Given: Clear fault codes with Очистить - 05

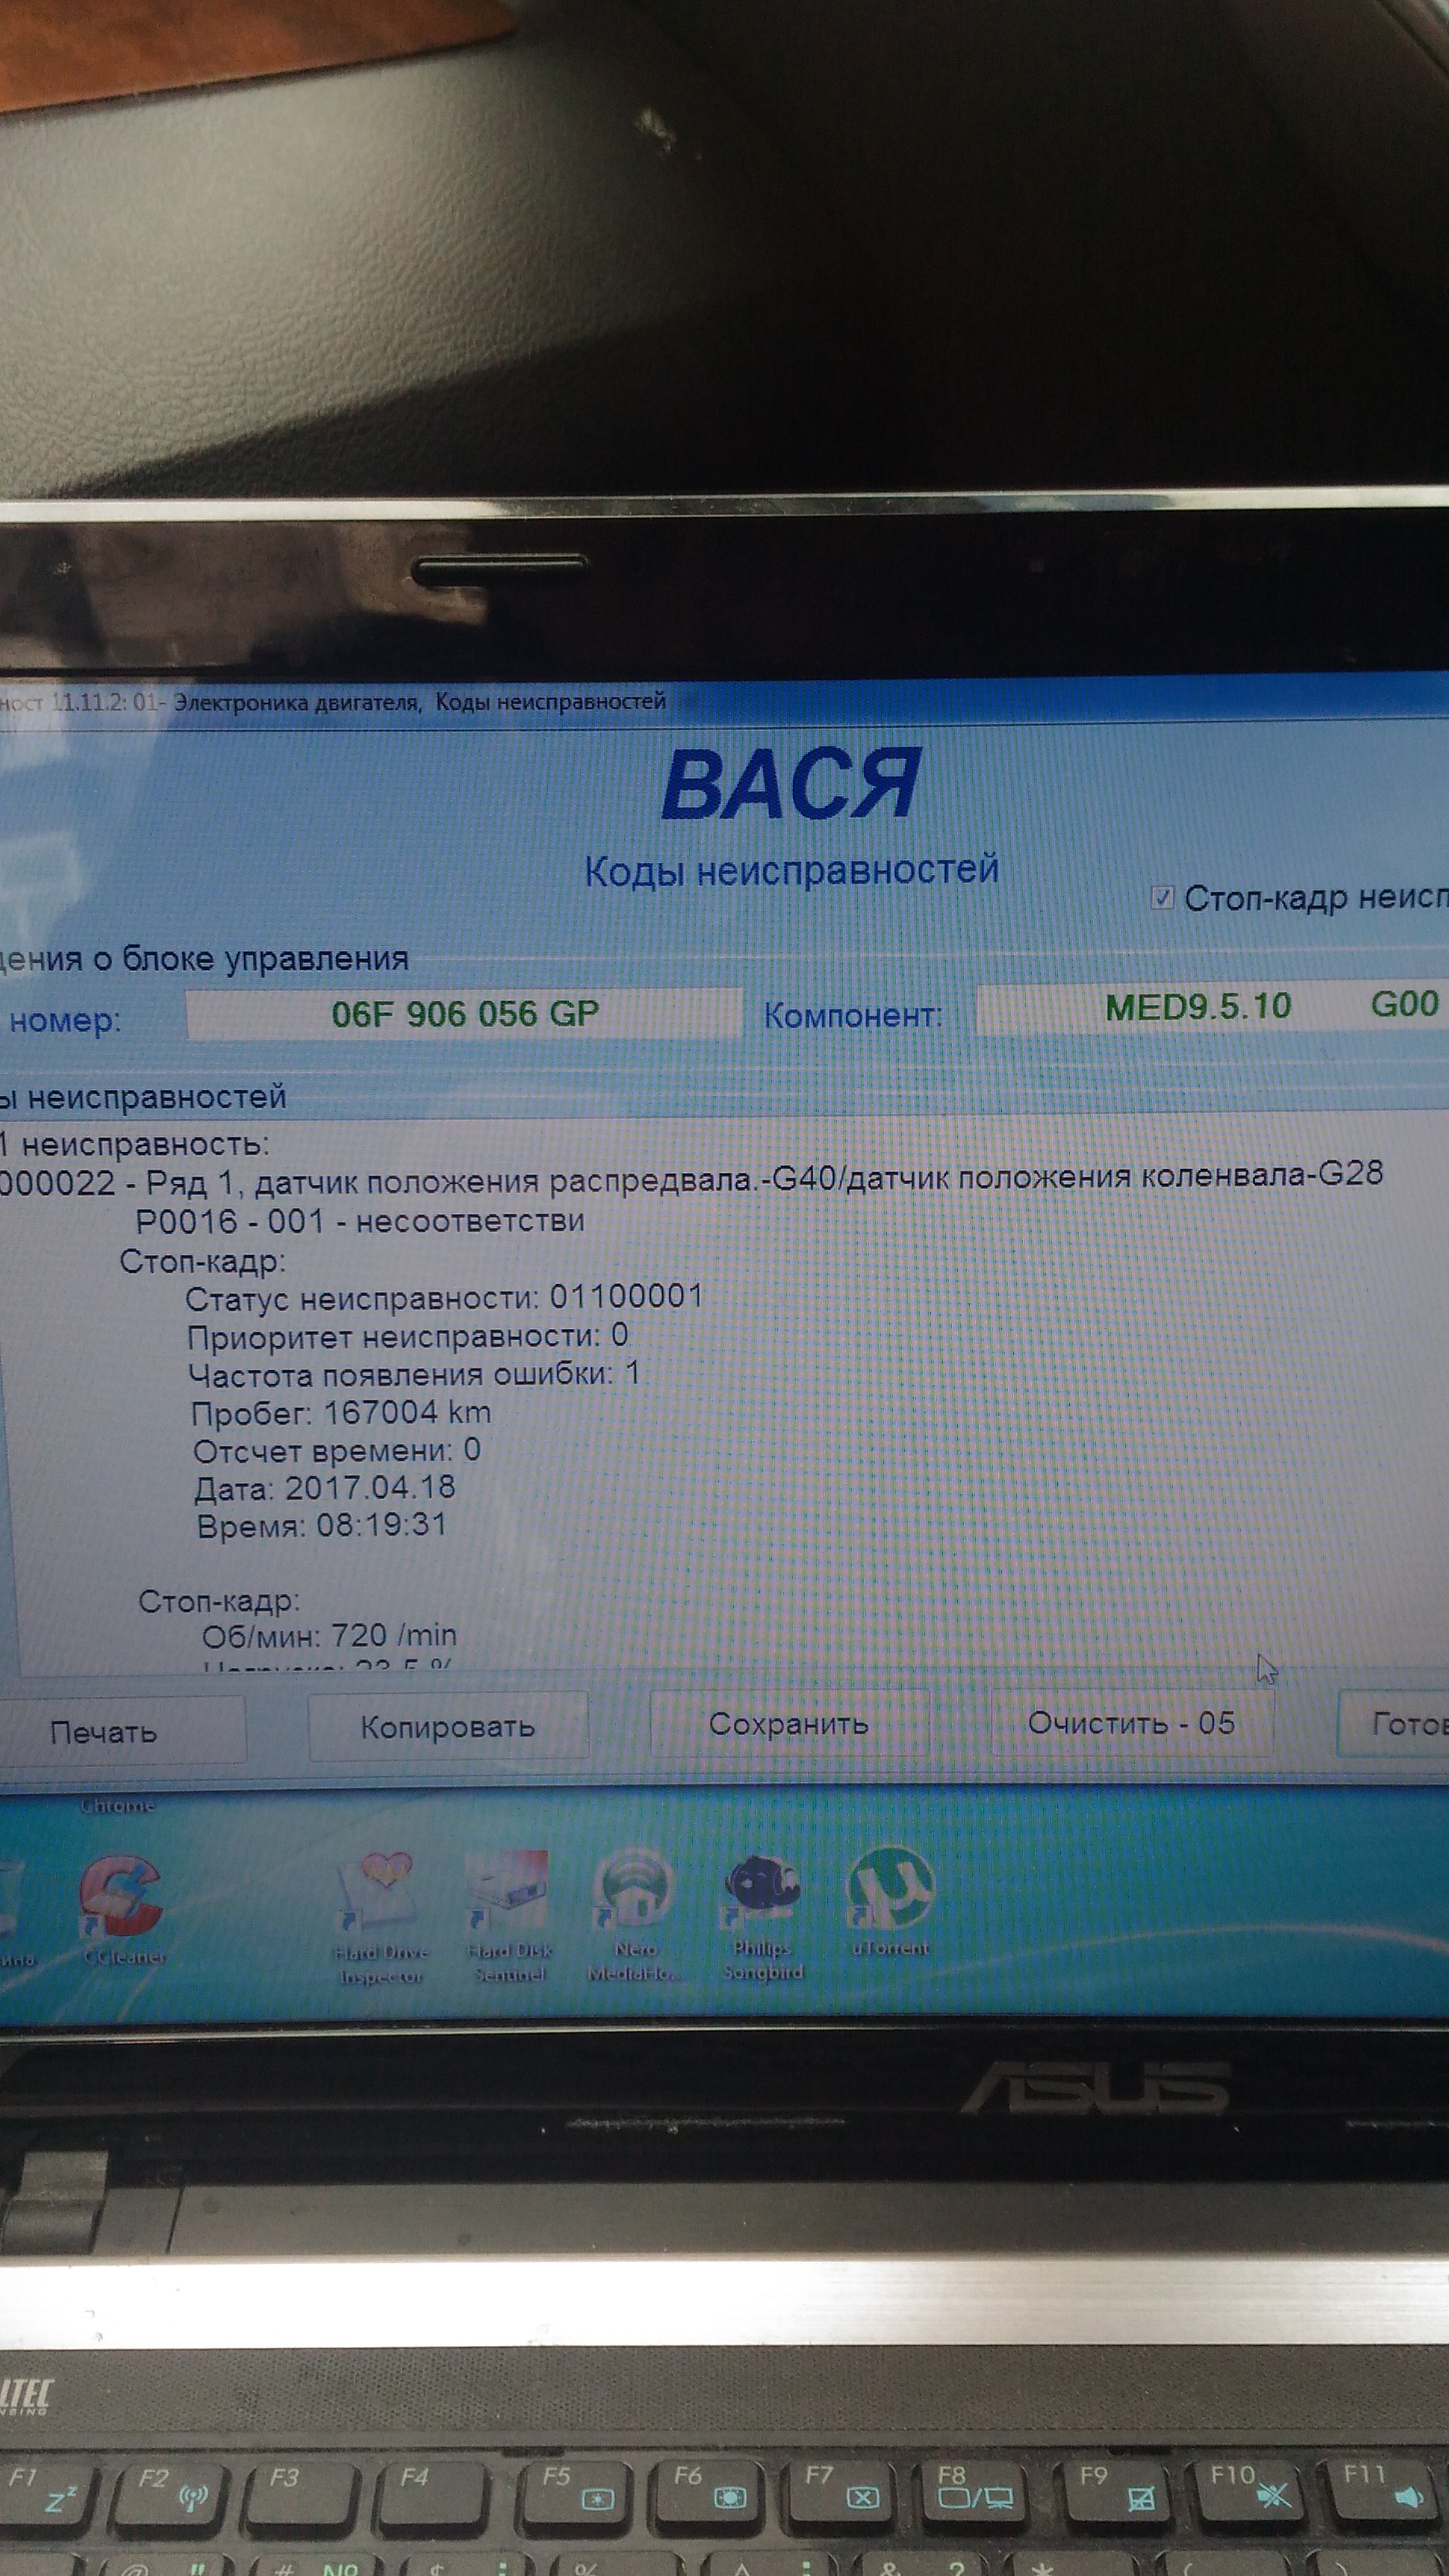Looking at the screenshot, I should tap(1131, 1723).
